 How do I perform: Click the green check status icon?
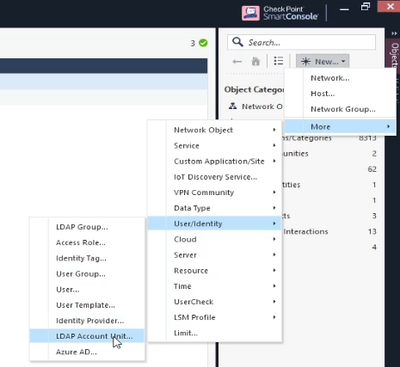203,43
